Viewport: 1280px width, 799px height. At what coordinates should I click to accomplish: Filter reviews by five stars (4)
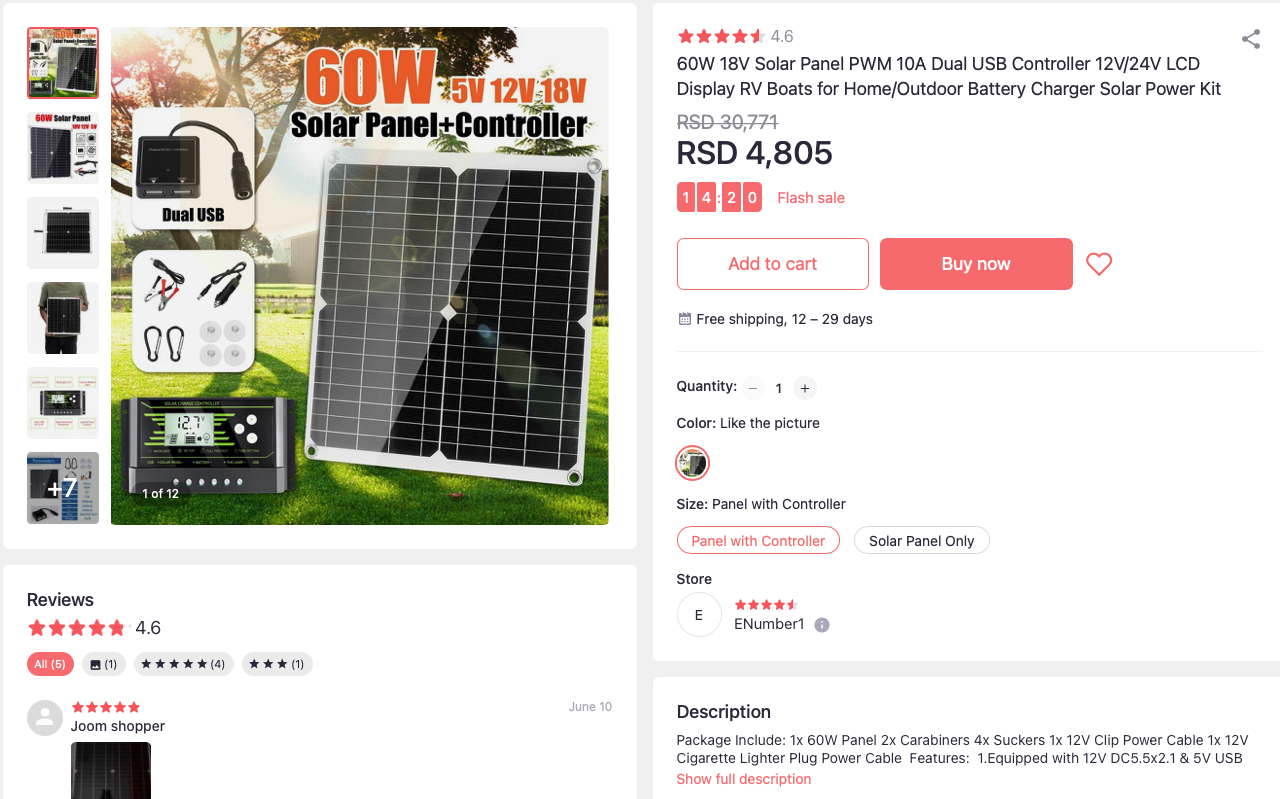pos(184,664)
